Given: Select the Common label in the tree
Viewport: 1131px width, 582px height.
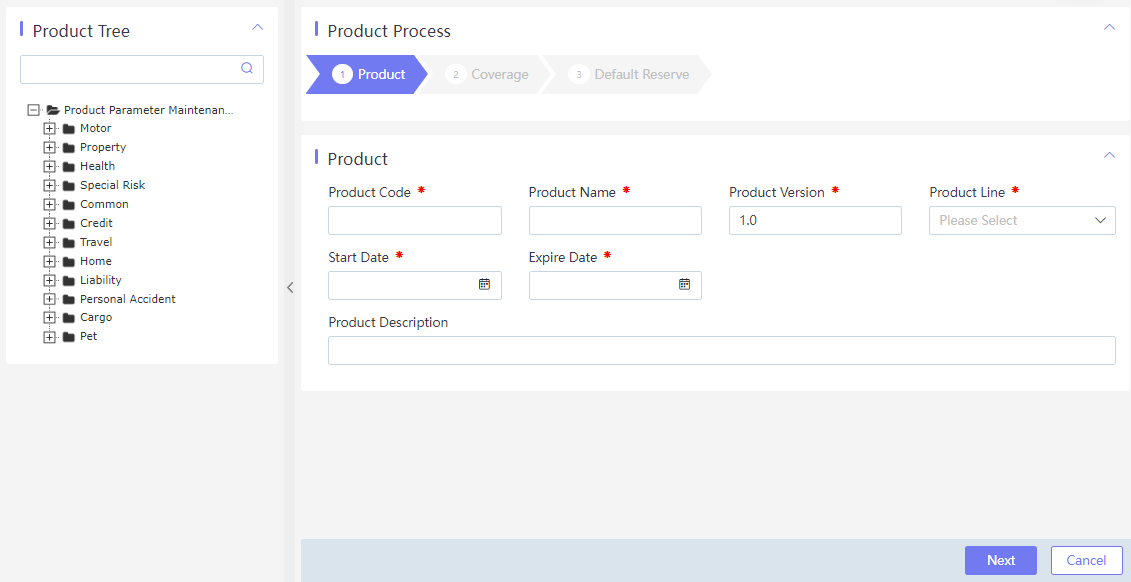Looking at the screenshot, I should [105, 204].
